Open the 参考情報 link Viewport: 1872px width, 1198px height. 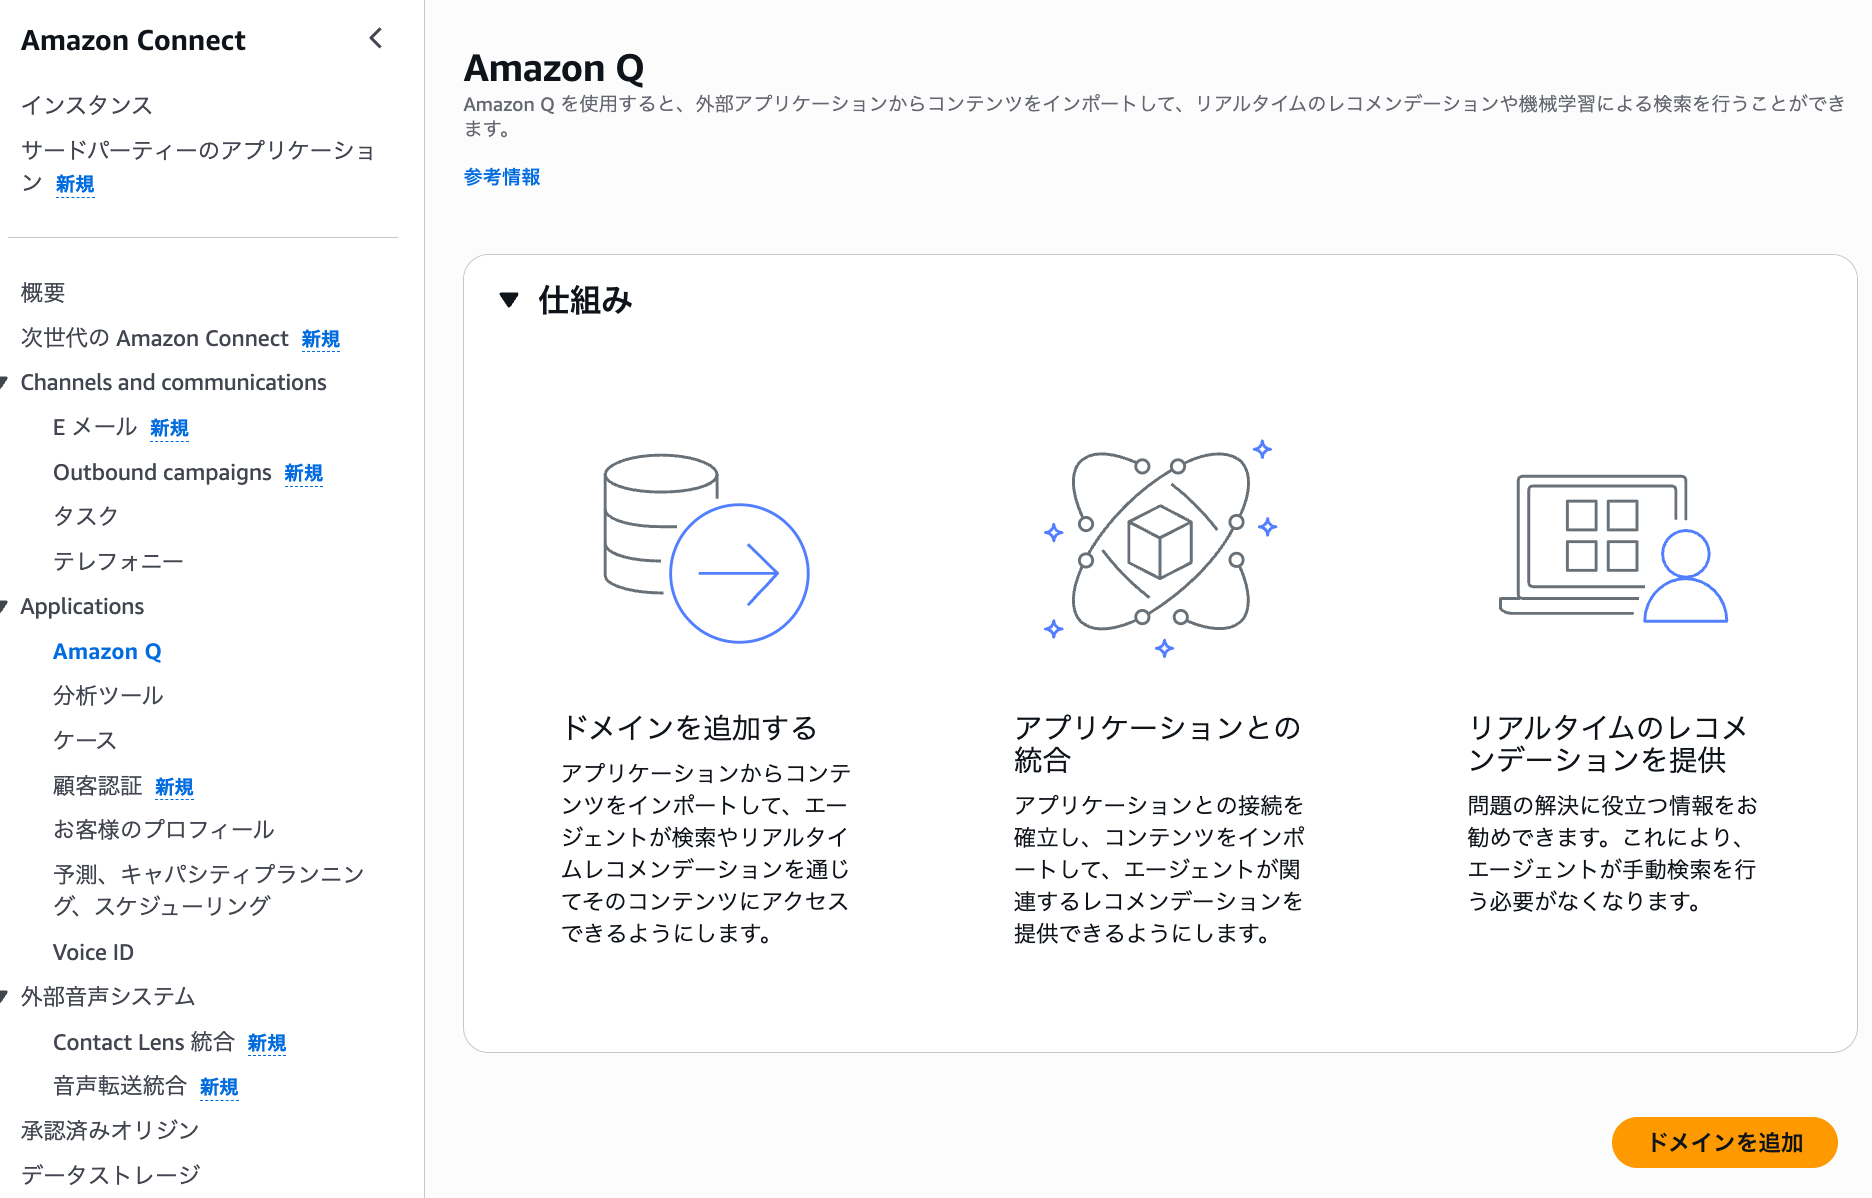(502, 177)
